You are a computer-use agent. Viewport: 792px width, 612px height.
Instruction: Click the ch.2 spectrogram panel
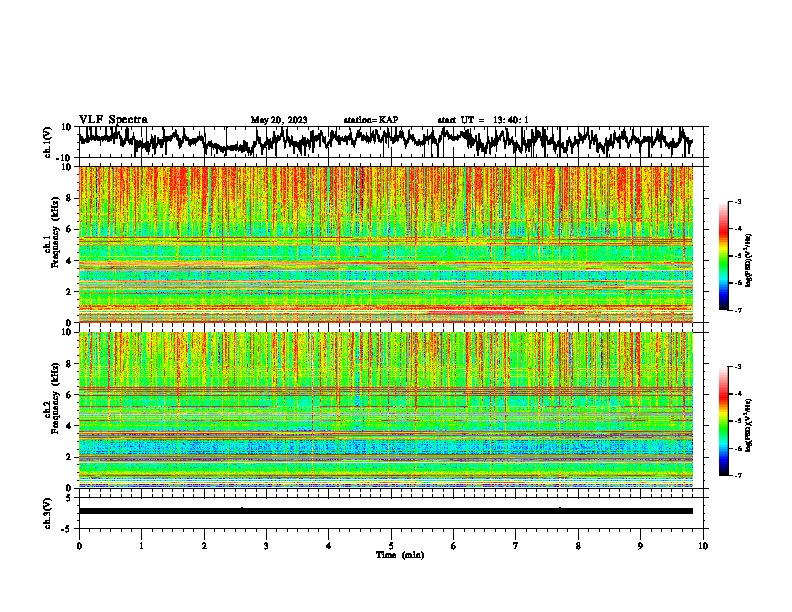[x=386, y=410]
